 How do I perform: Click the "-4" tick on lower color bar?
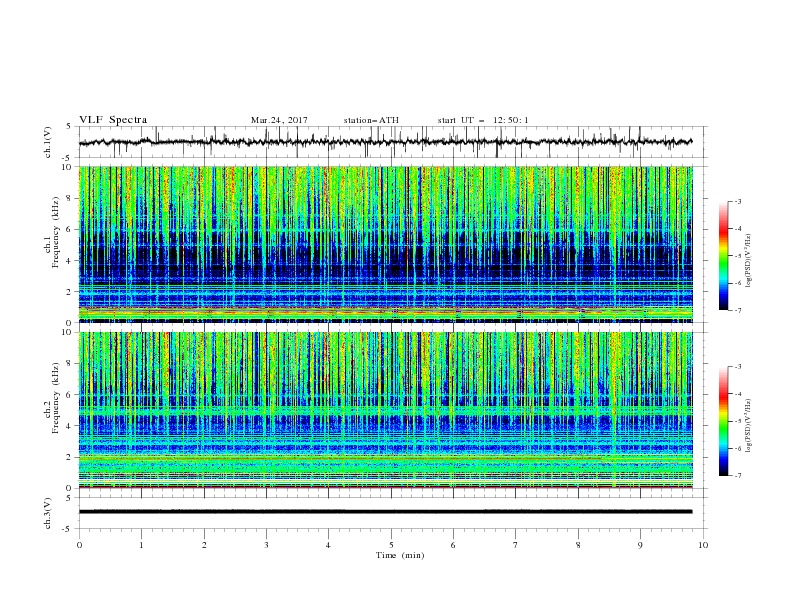pyautogui.click(x=737, y=394)
